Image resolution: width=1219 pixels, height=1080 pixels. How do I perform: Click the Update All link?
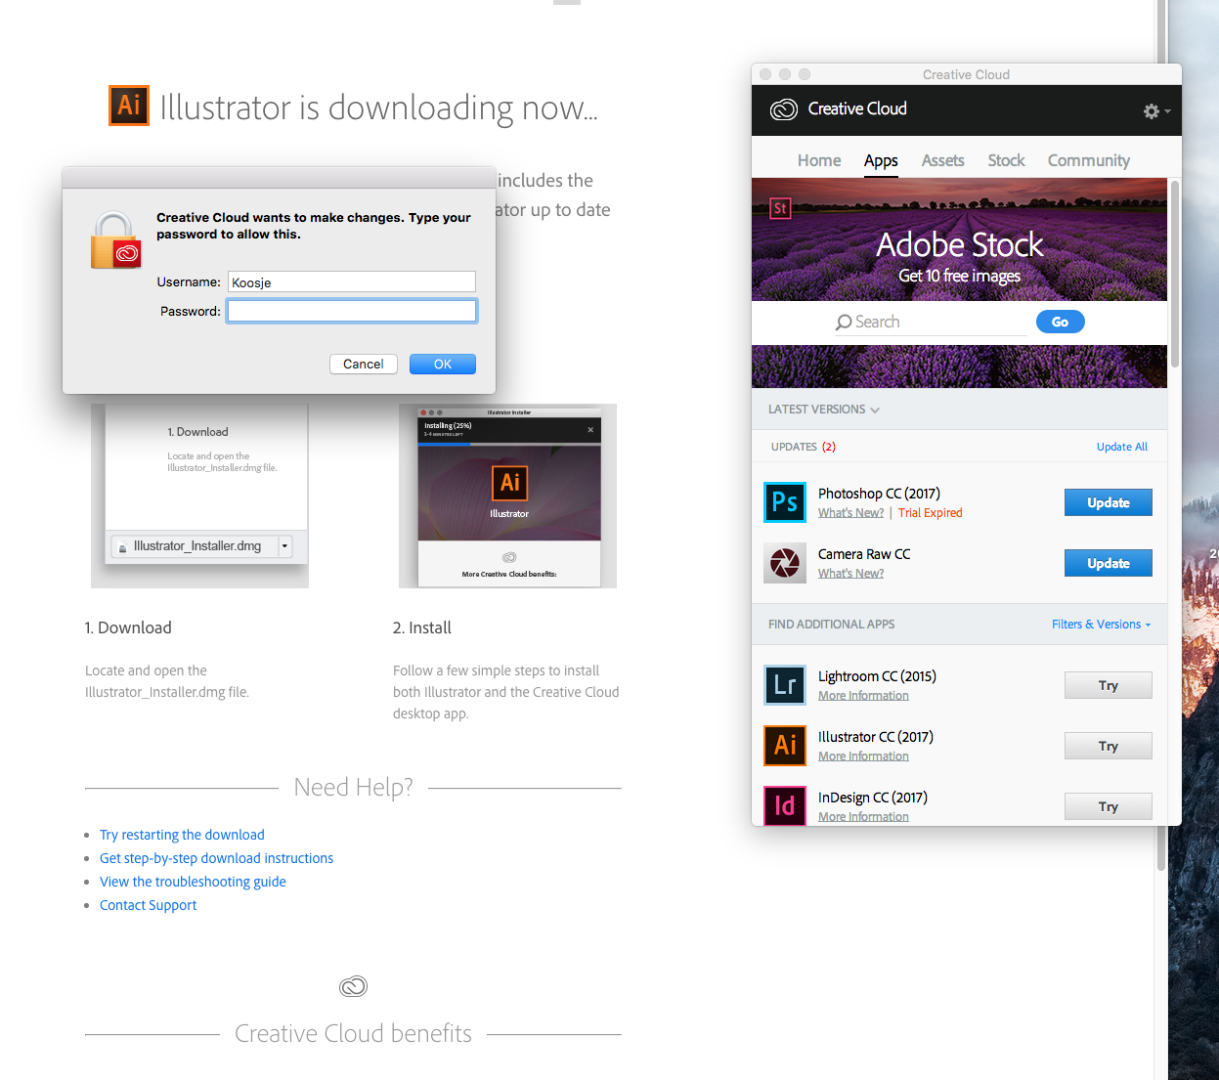click(x=1122, y=447)
